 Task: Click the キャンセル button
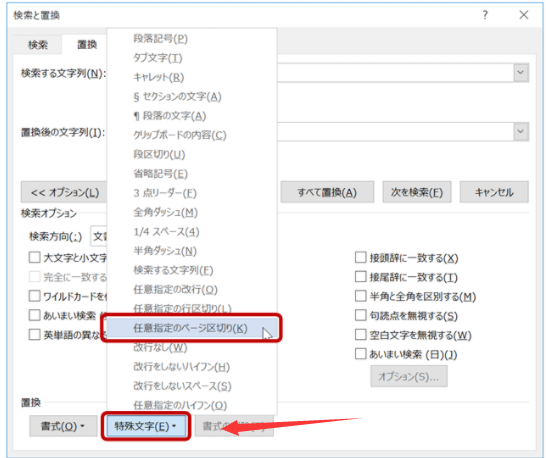pos(494,192)
